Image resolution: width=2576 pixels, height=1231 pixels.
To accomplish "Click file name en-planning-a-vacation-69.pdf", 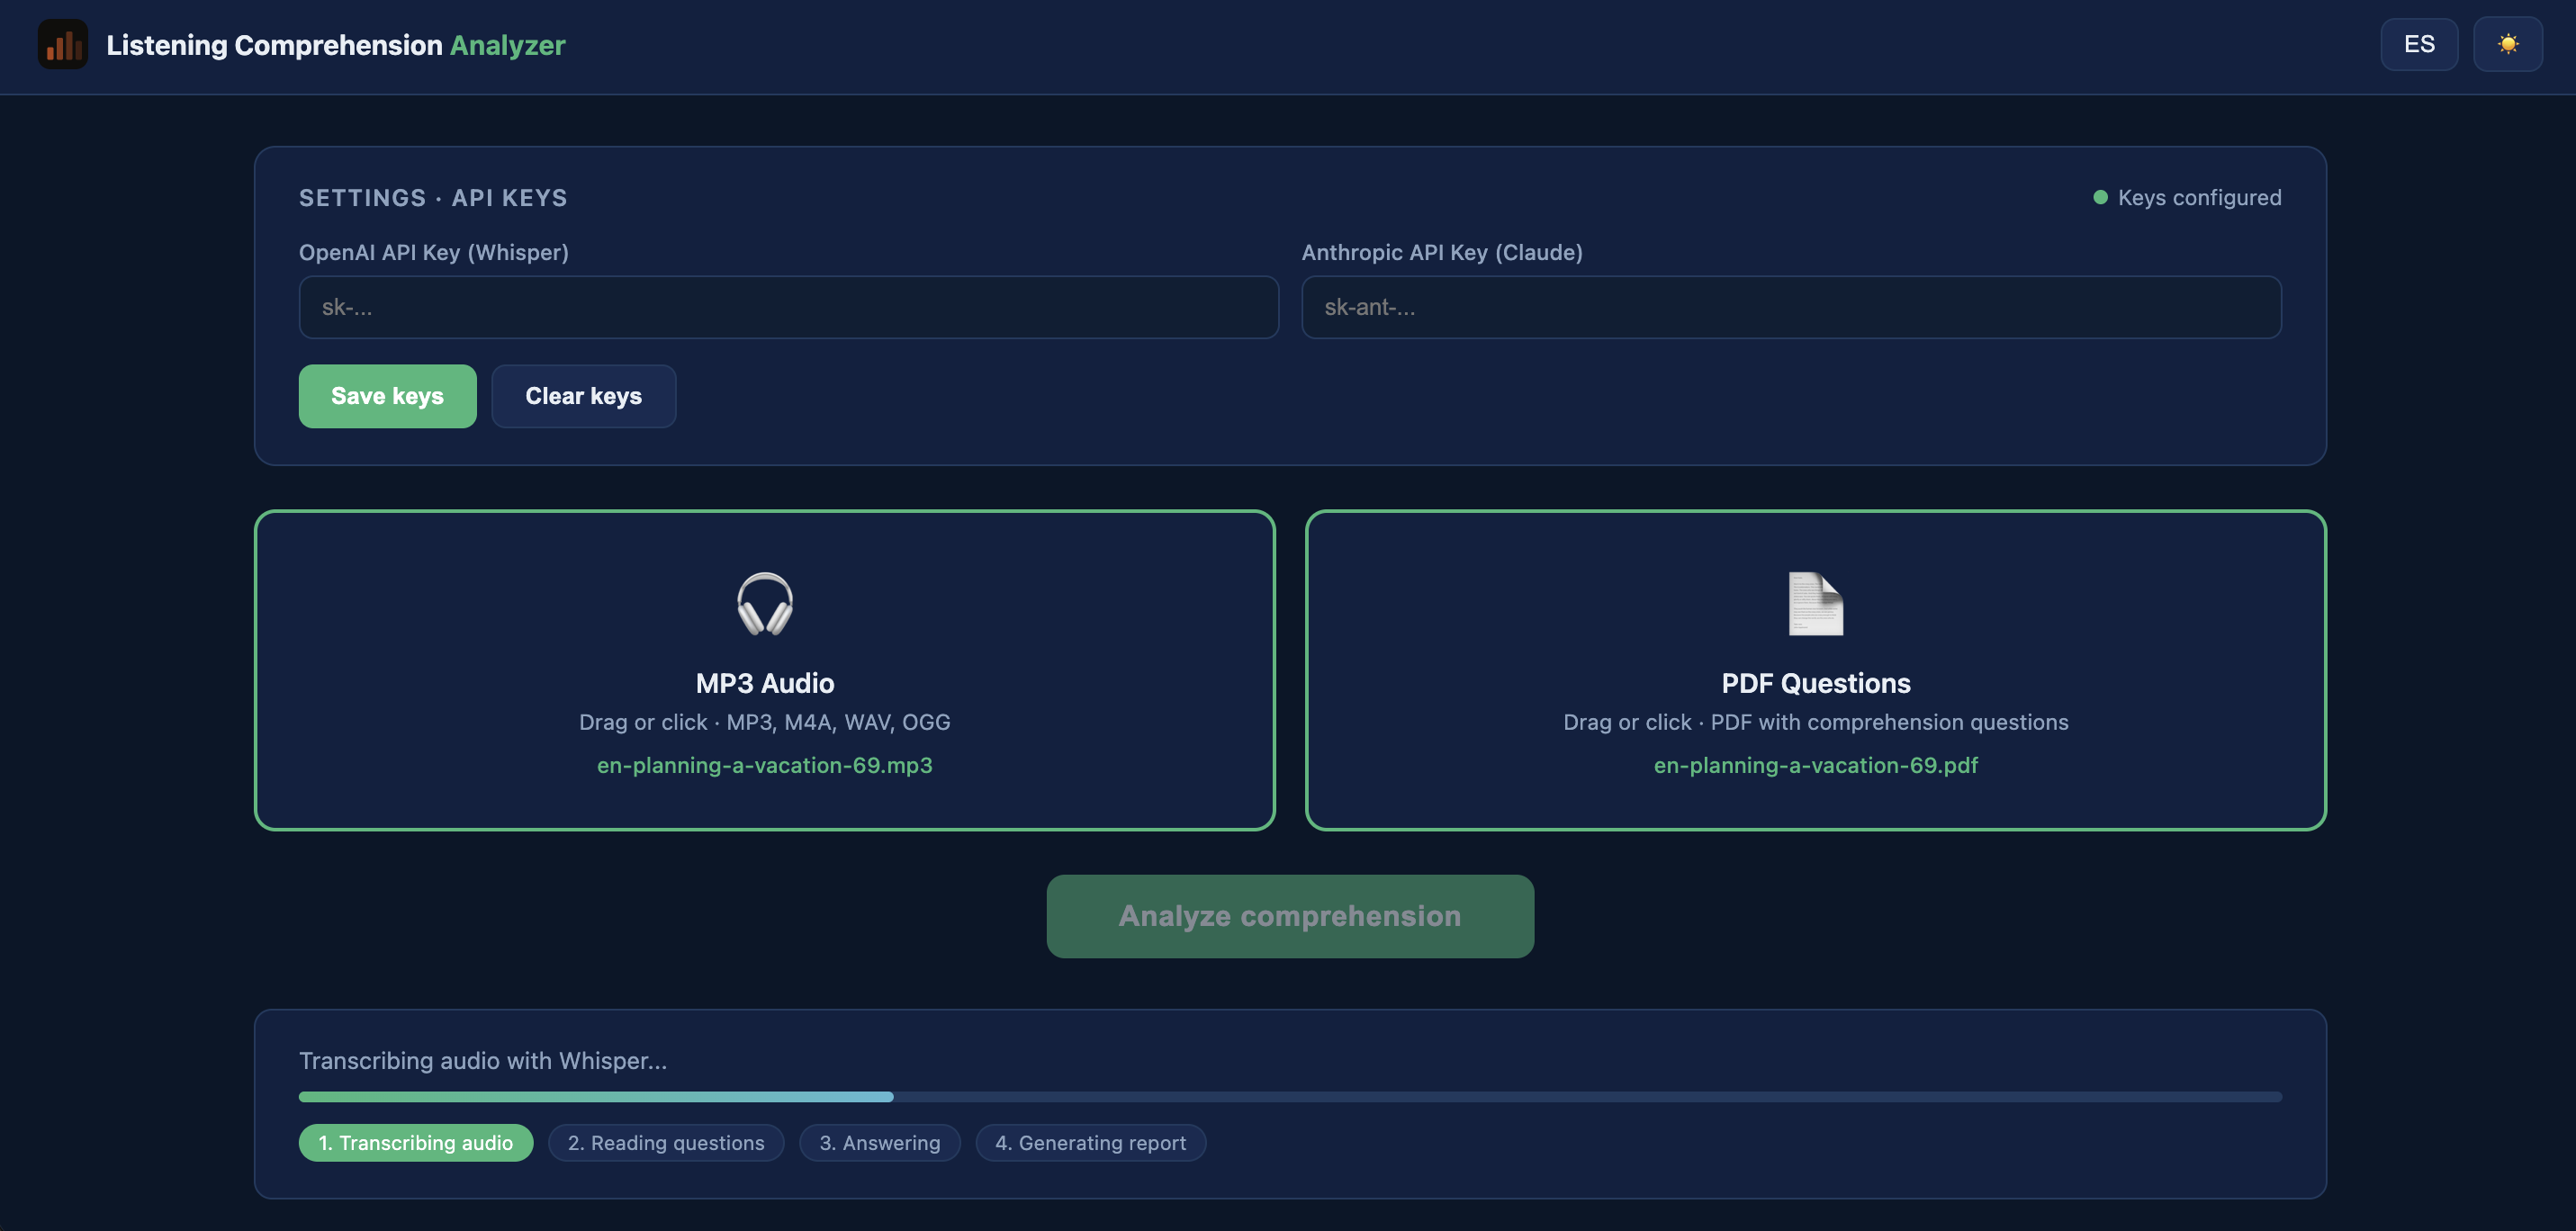I will (x=1815, y=765).
